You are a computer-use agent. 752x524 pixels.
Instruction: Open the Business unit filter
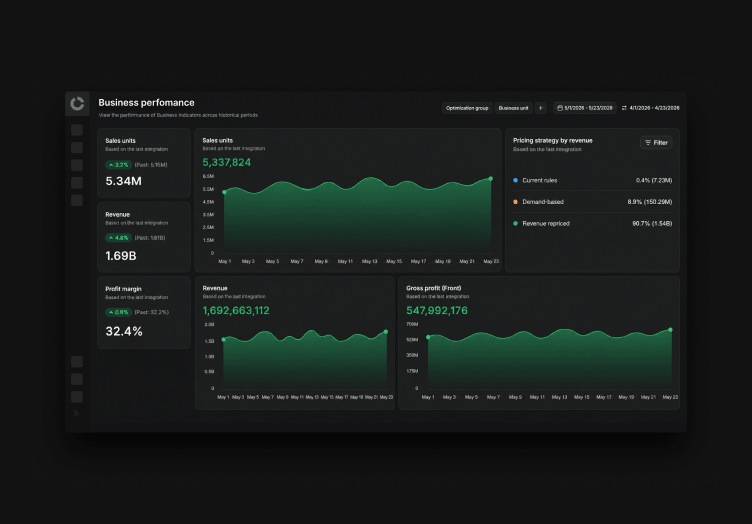point(513,108)
